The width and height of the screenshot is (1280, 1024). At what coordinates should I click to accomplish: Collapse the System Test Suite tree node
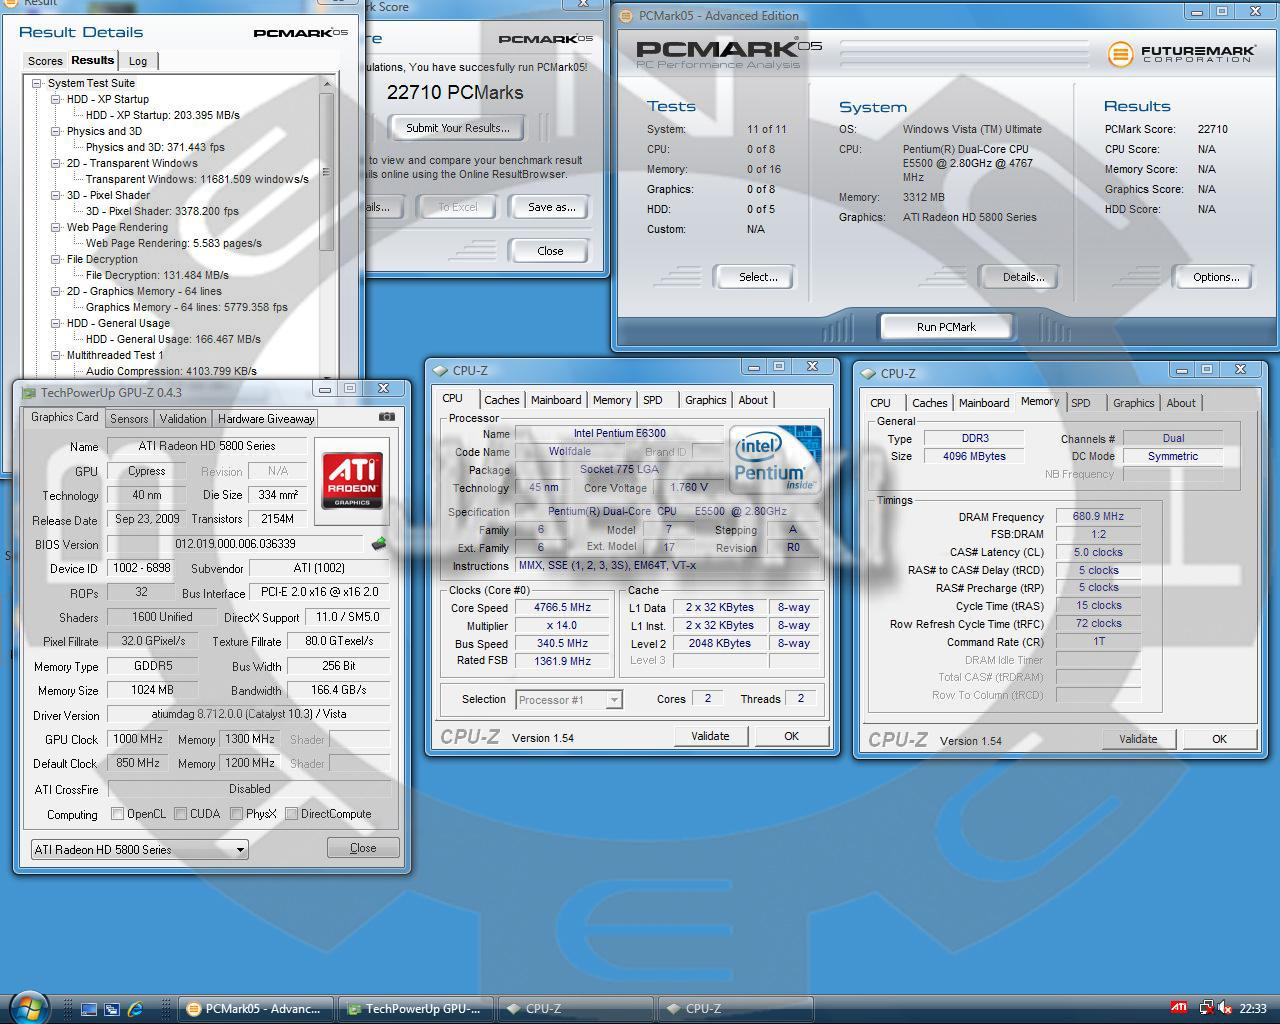tap(37, 83)
